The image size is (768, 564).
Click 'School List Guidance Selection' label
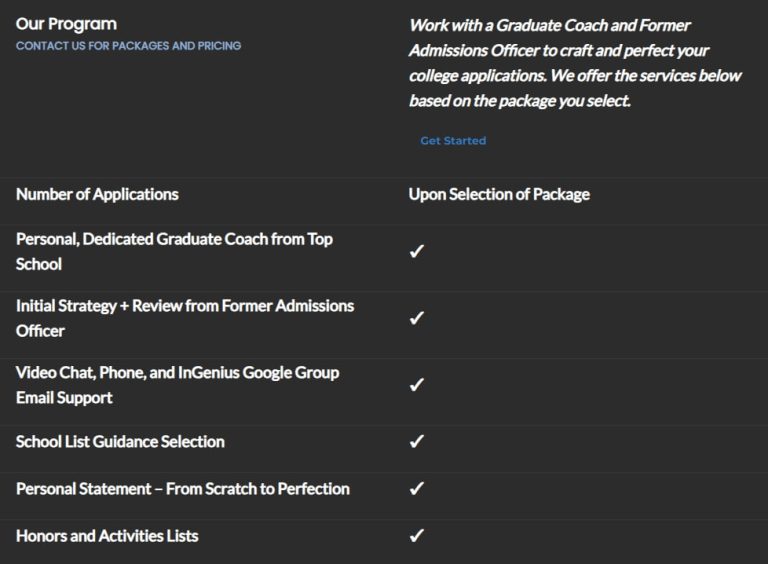(120, 441)
